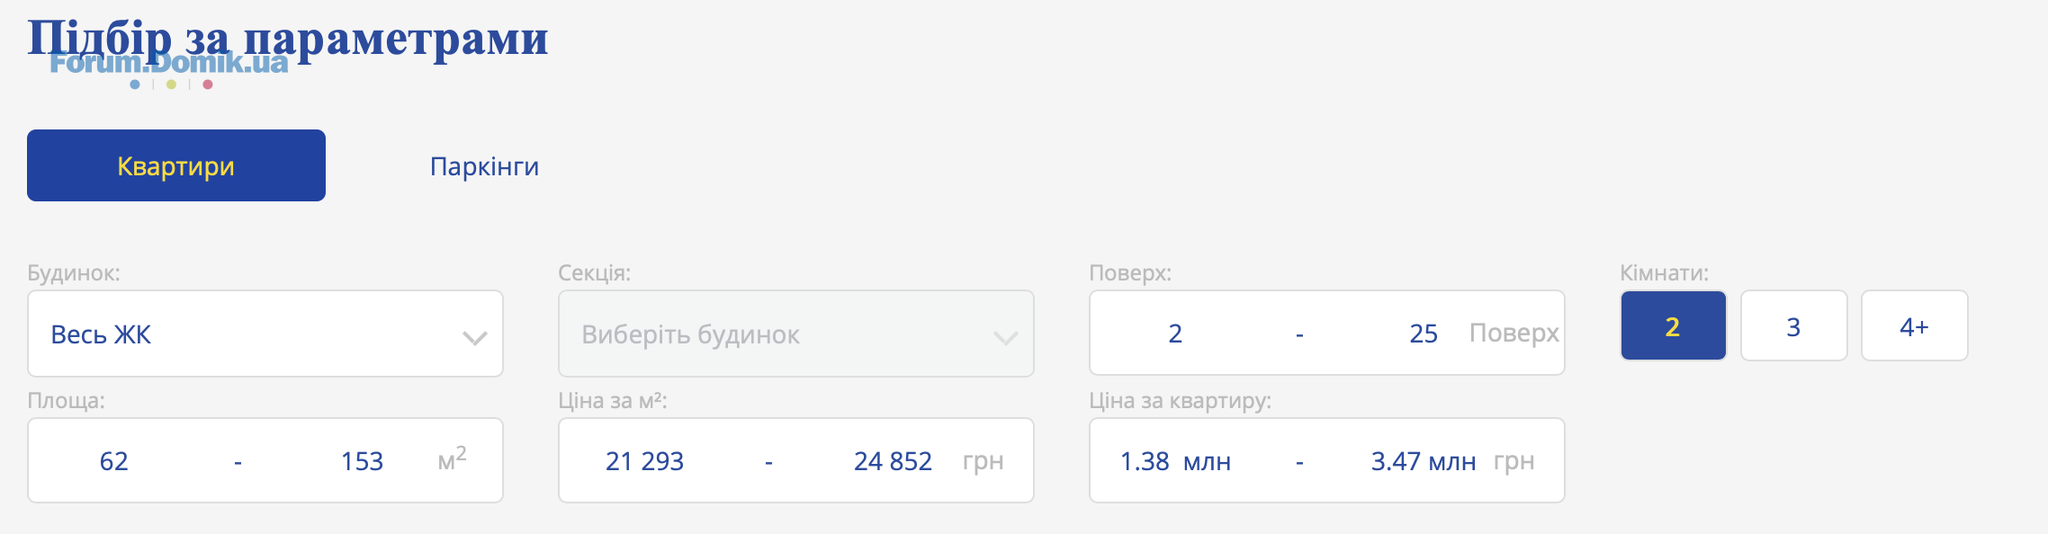Switch to the Квартири tab
Image resolution: width=2048 pixels, height=534 pixels.
(176, 165)
